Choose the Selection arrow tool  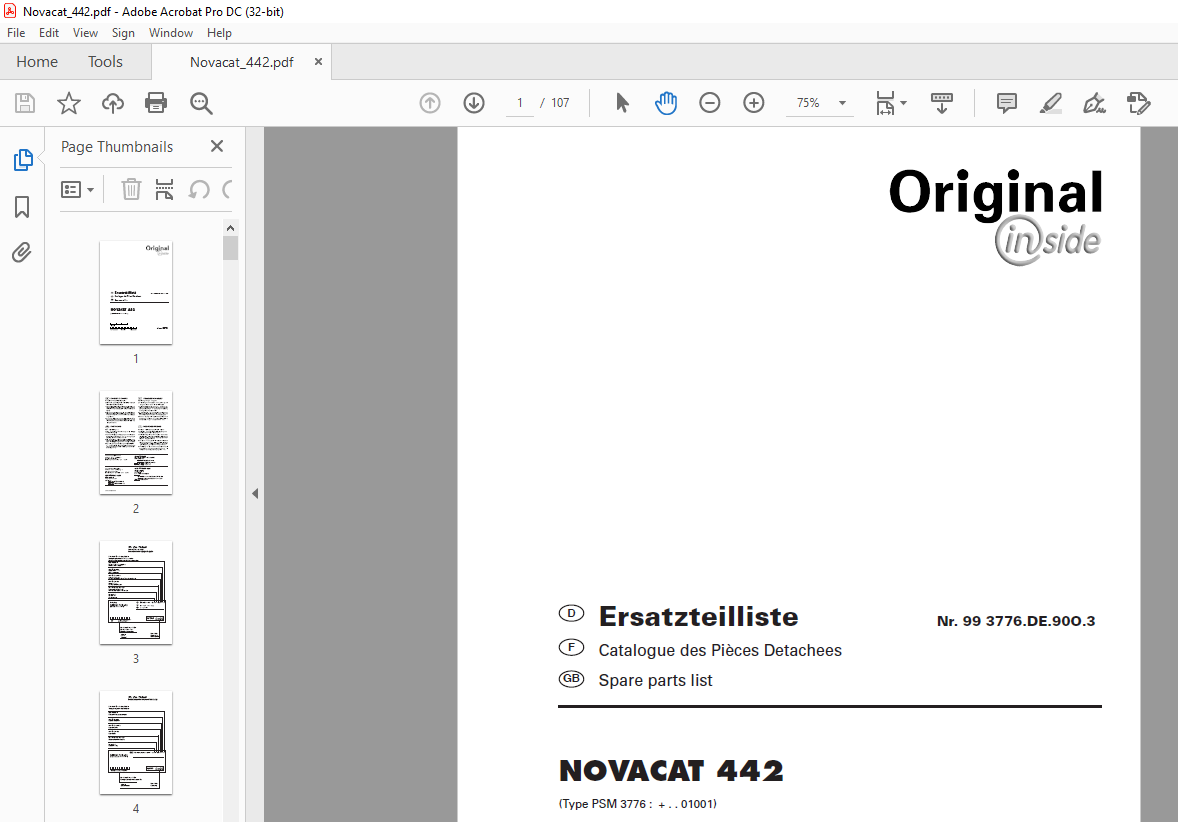pyautogui.click(x=622, y=103)
